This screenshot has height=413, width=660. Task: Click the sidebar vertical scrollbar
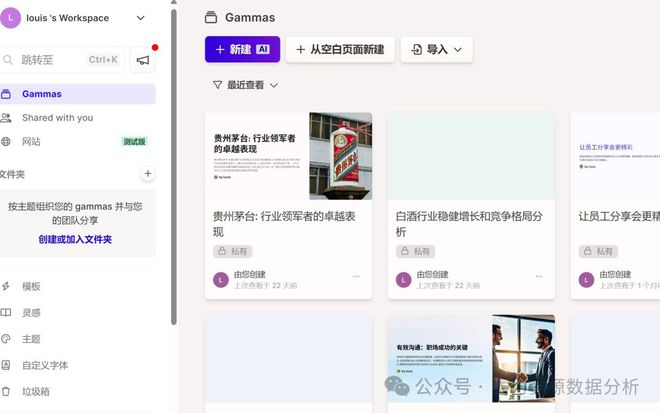tap(174, 167)
